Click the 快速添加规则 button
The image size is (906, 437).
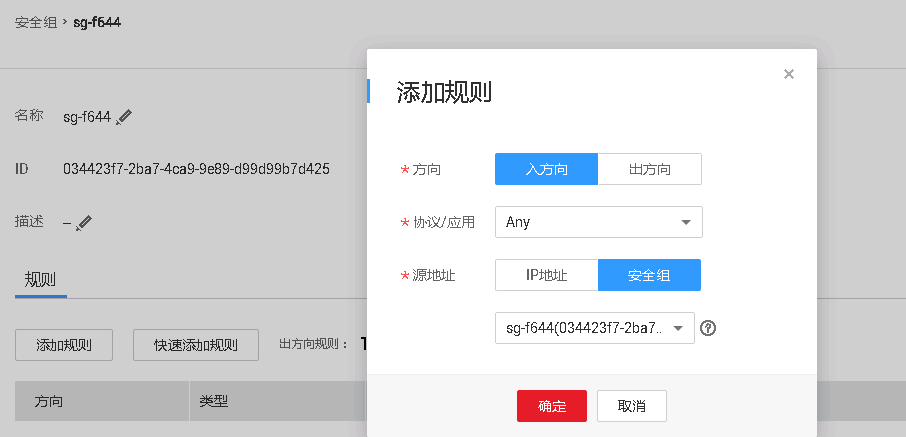[196, 345]
